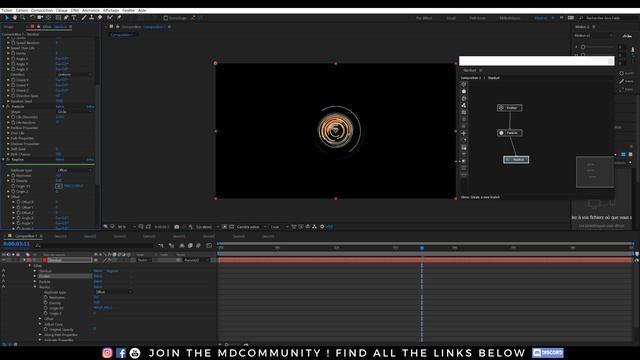The height and width of the screenshot is (360, 640).
Task: Select the Camera tool
Action: point(40,18)
